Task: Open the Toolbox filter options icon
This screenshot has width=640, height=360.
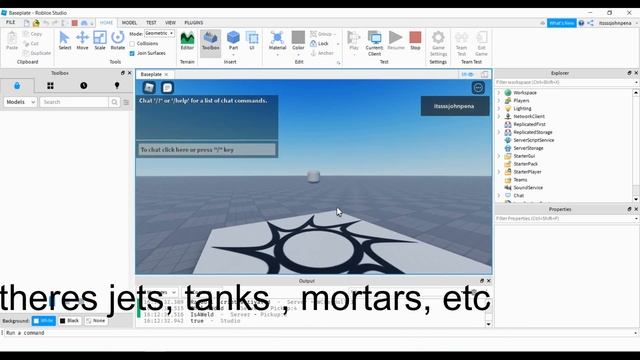Action: [126, 102]
